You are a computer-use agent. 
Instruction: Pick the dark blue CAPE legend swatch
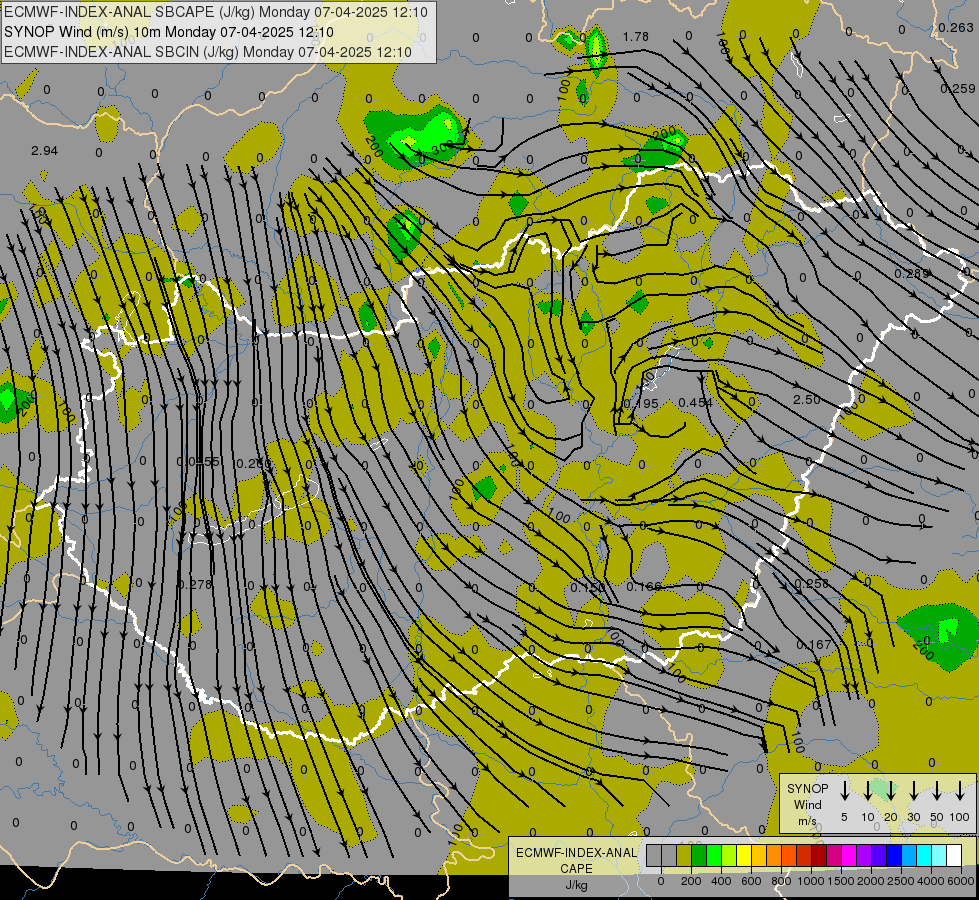pyautogui.click(x=894, y=855)
